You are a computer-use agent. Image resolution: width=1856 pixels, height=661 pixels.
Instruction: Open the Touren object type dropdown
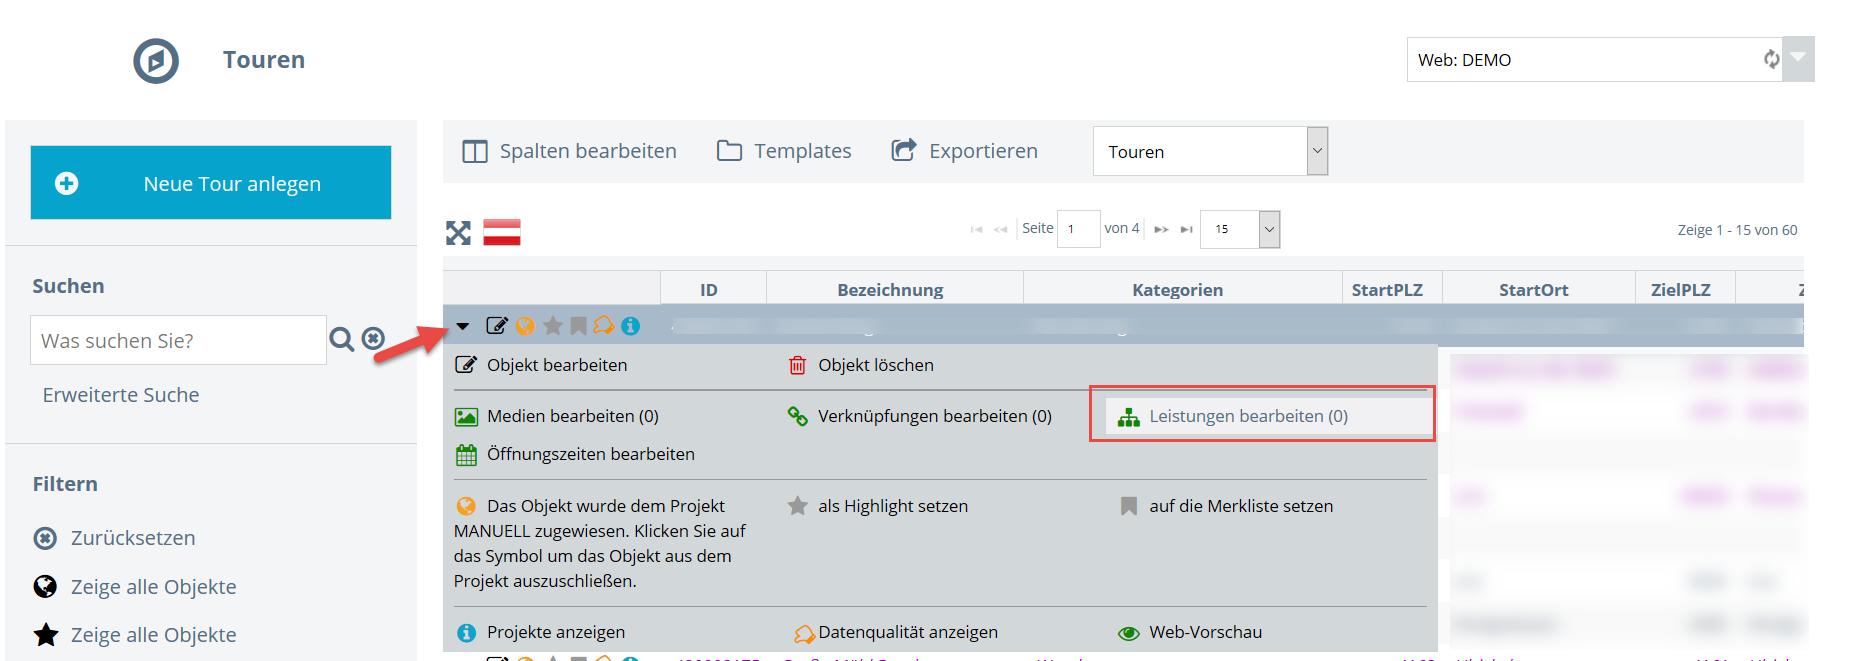(1210, 151)
